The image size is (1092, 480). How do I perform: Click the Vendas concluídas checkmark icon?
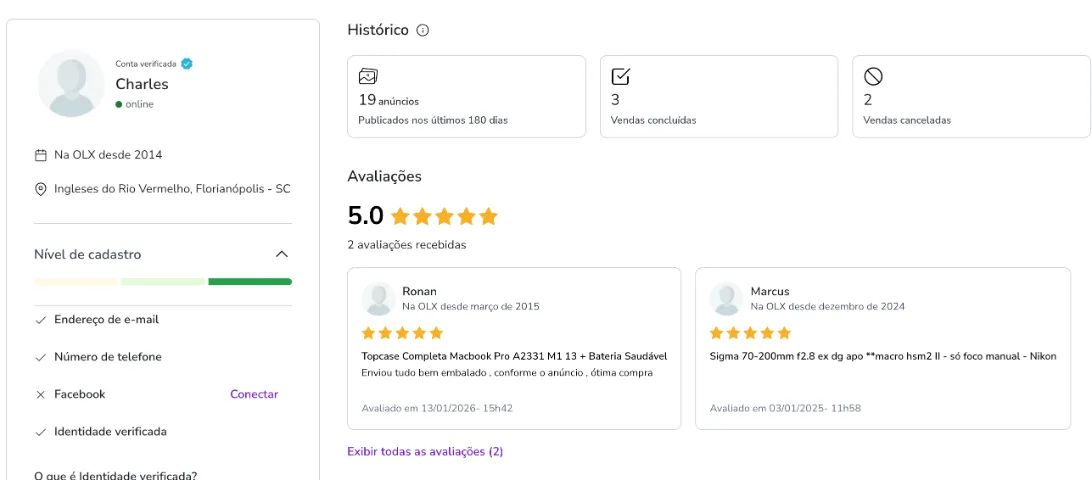[x=620, y=76]
